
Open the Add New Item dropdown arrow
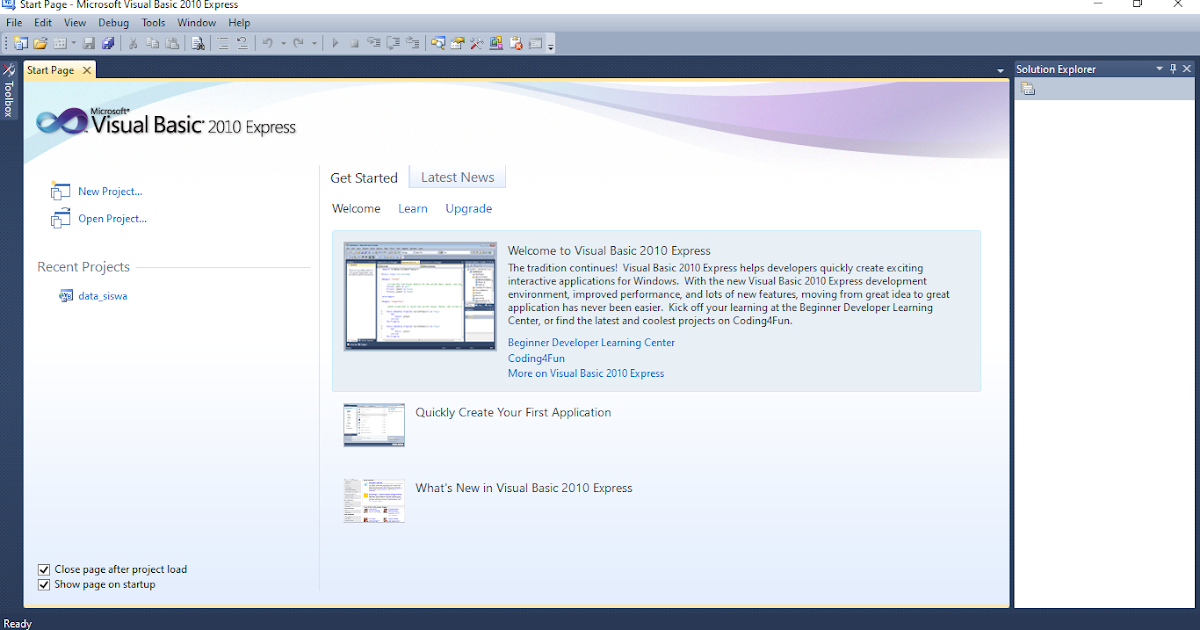72,43
